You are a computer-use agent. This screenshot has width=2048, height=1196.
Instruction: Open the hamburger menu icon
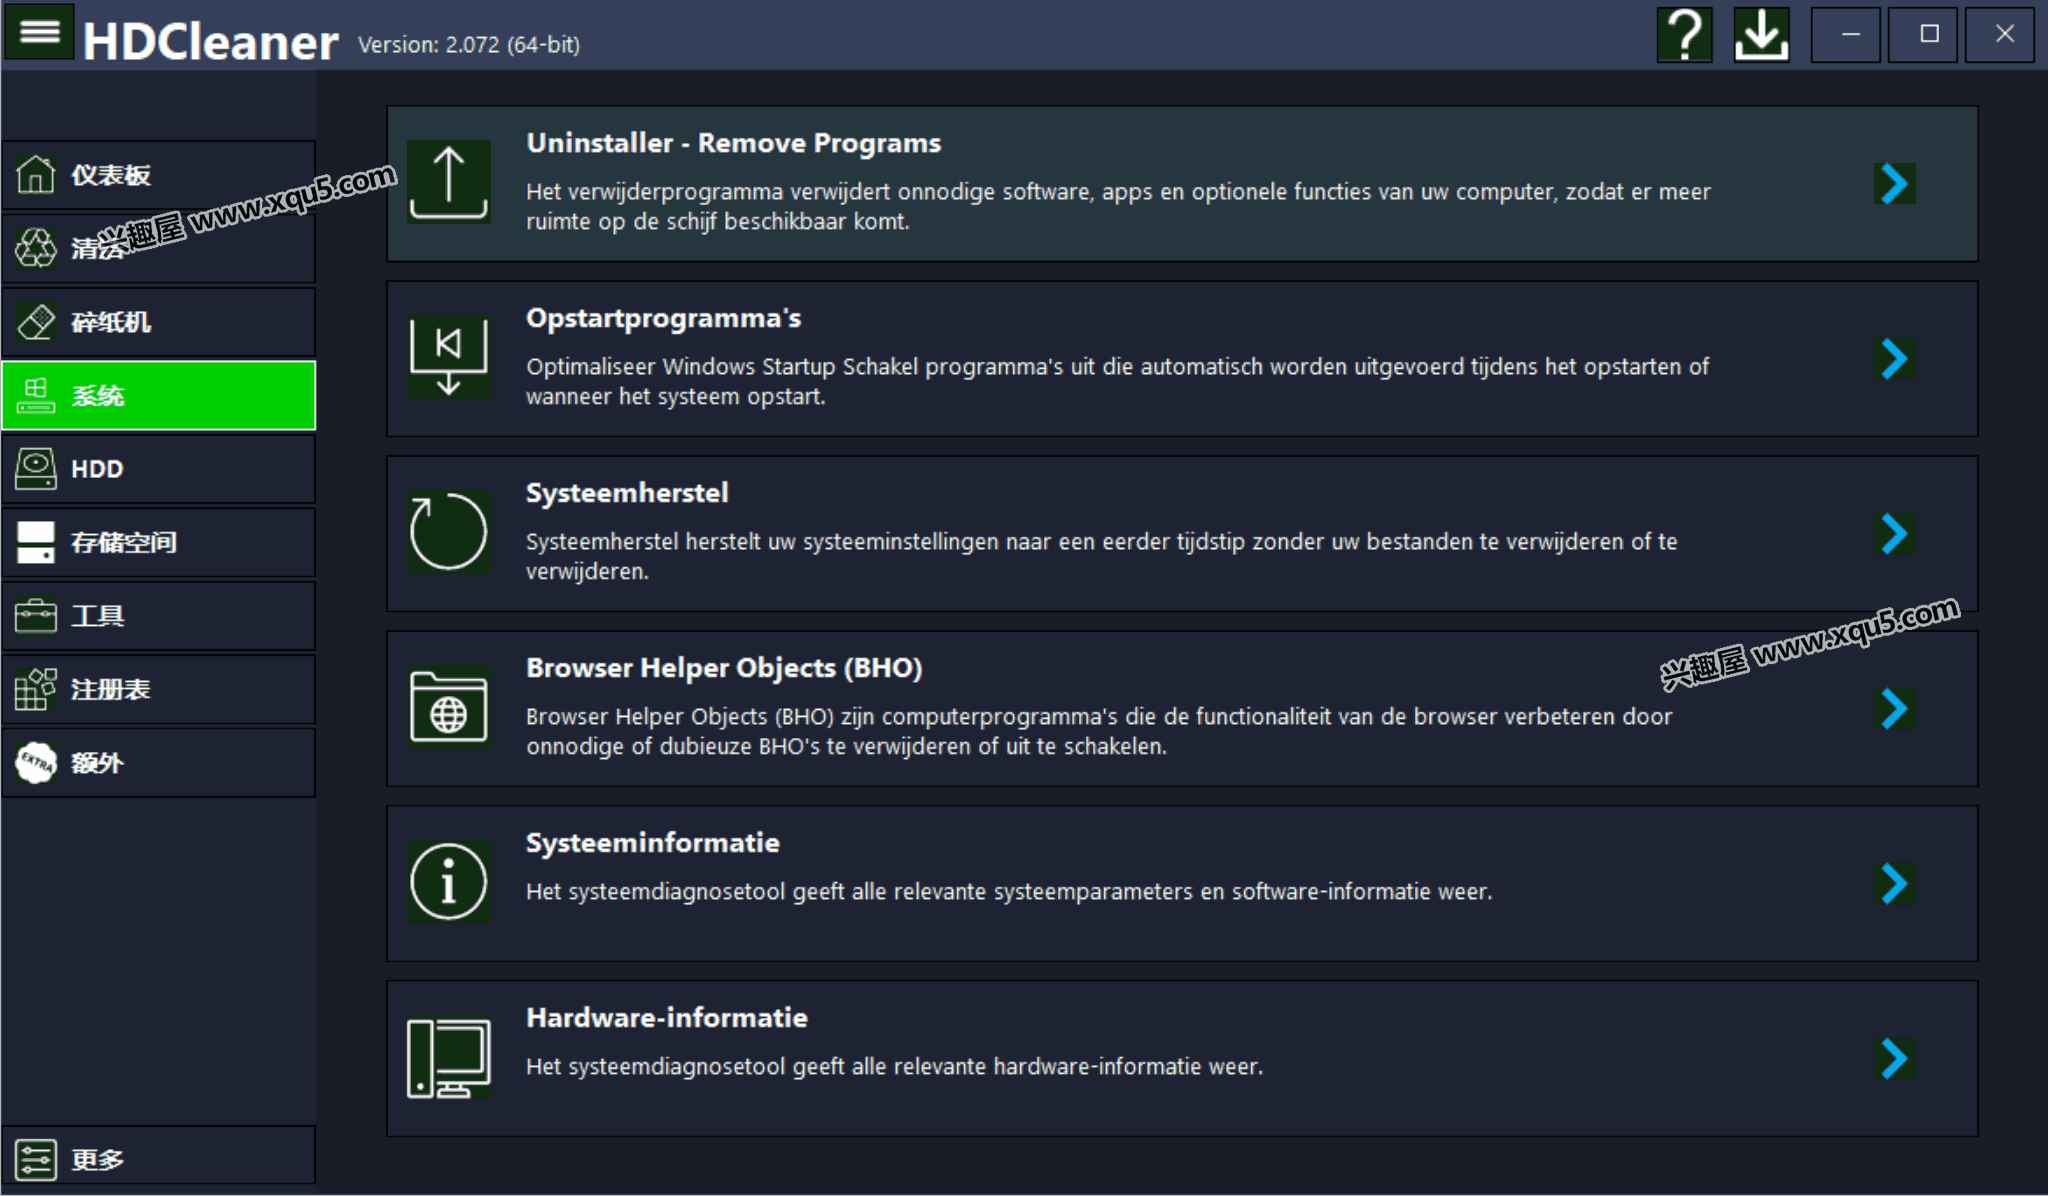coord(39,32)
